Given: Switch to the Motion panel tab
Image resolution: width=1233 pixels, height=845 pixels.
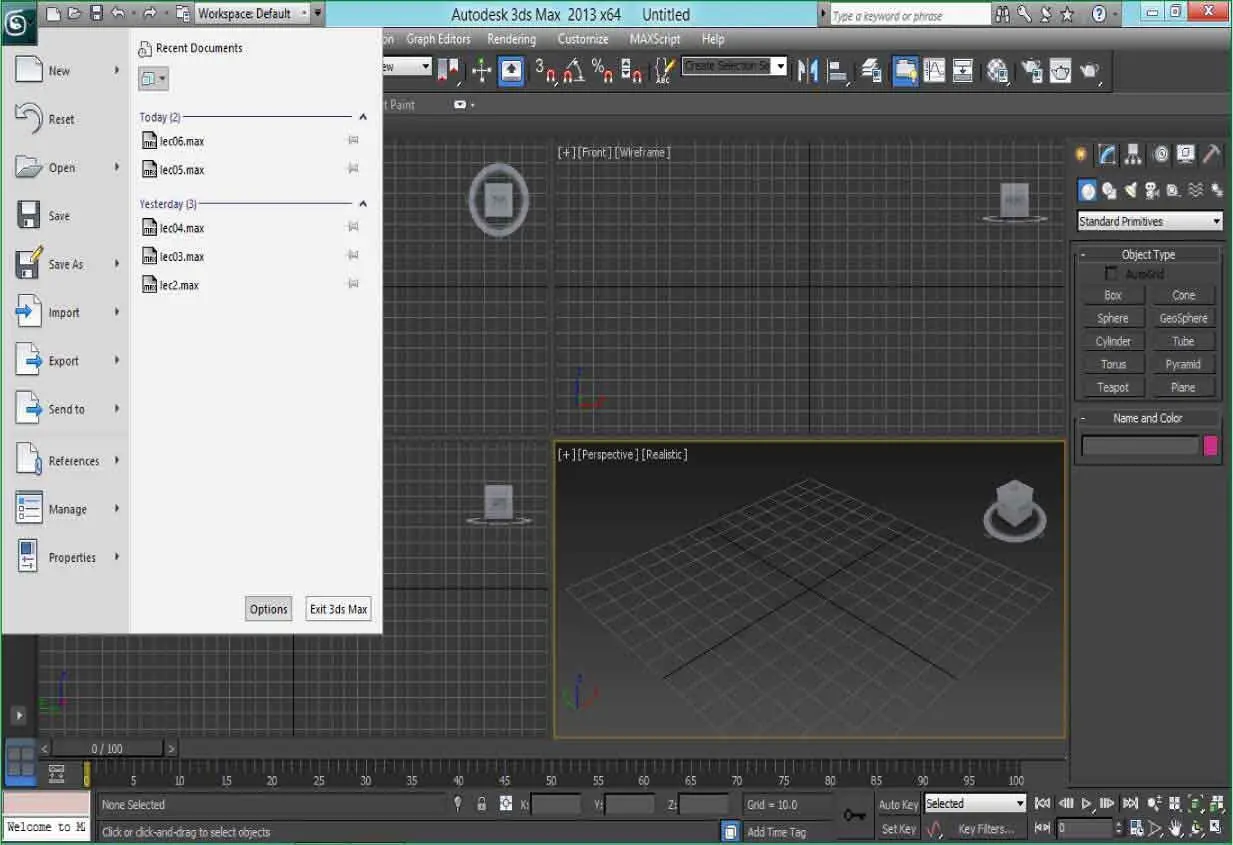Looking at the screenshot, I should tap(1160, 154).
